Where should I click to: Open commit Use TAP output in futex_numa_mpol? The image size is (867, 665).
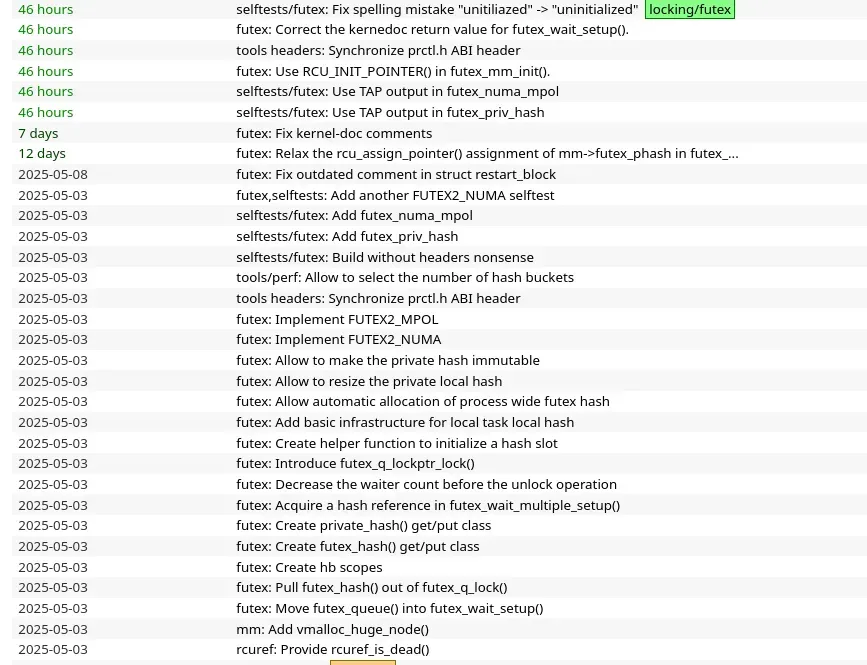pyautogui.click(x=398, y=92)
